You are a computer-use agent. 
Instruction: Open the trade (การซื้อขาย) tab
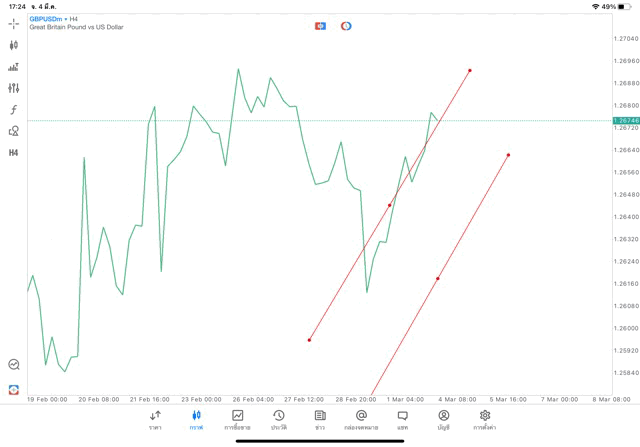click(237, 419)
